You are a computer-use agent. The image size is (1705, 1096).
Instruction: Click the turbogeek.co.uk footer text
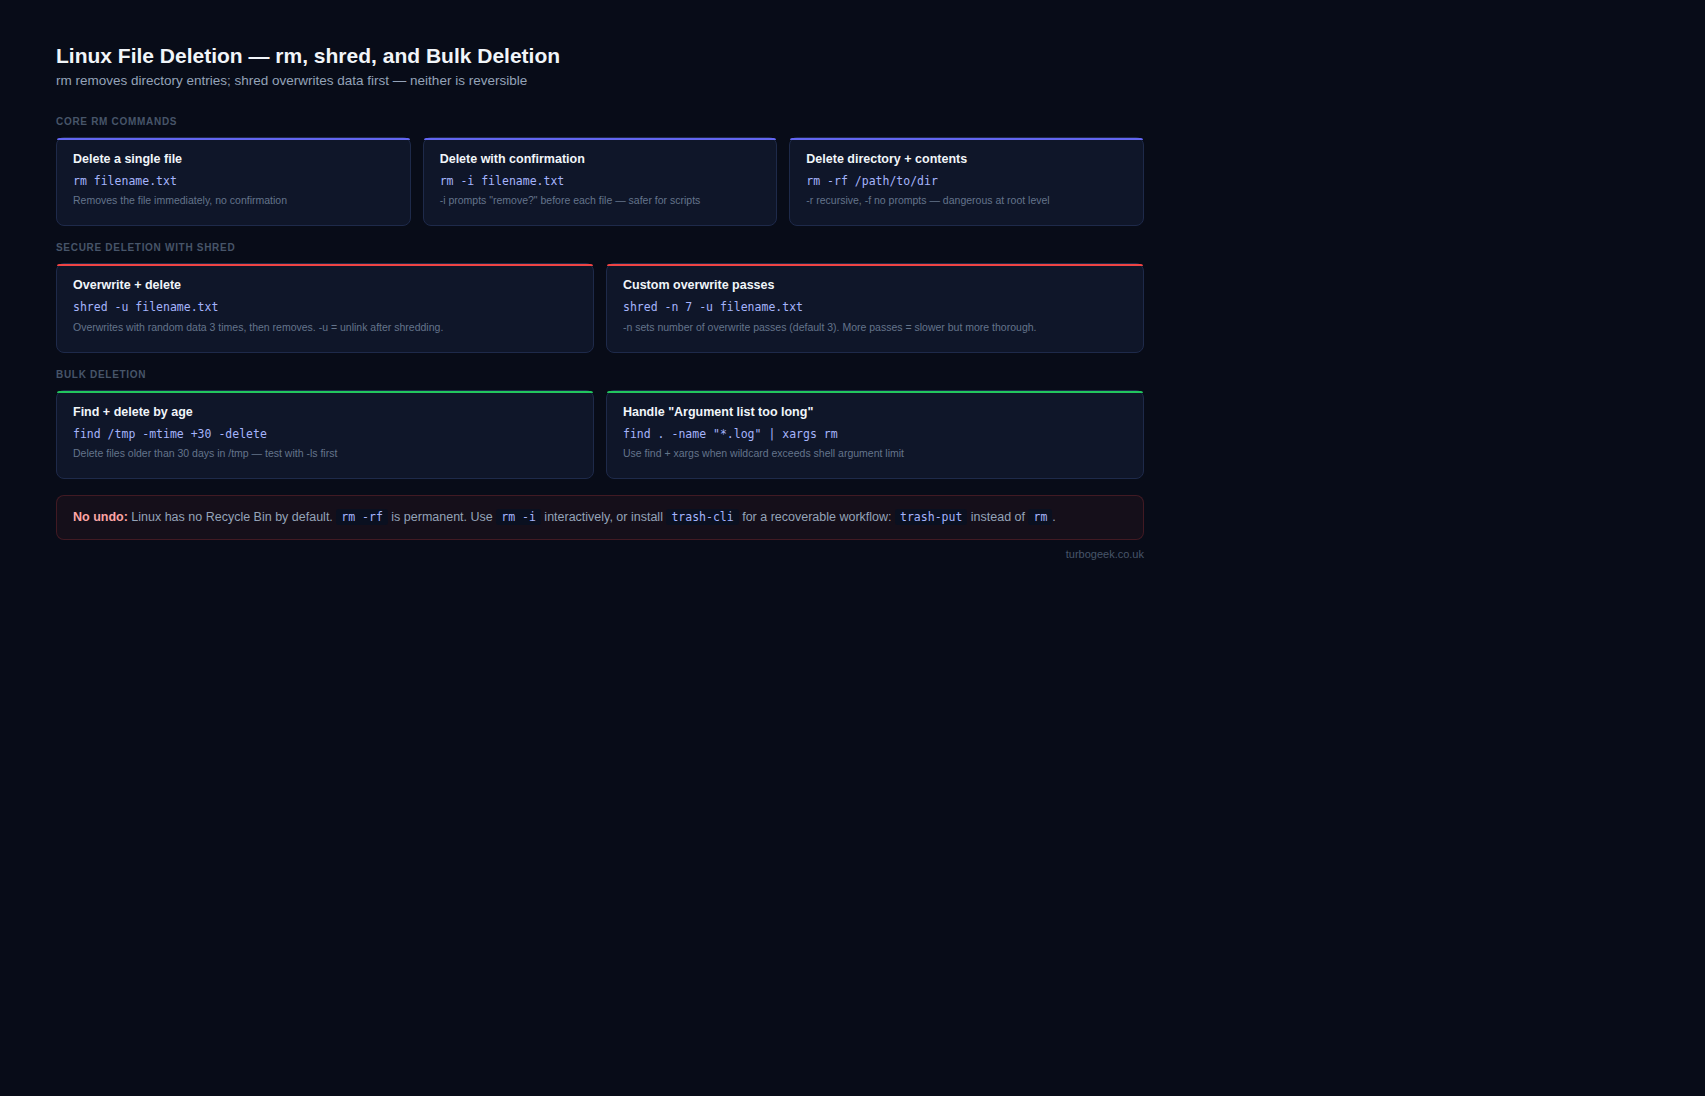tap(1104, 554)
